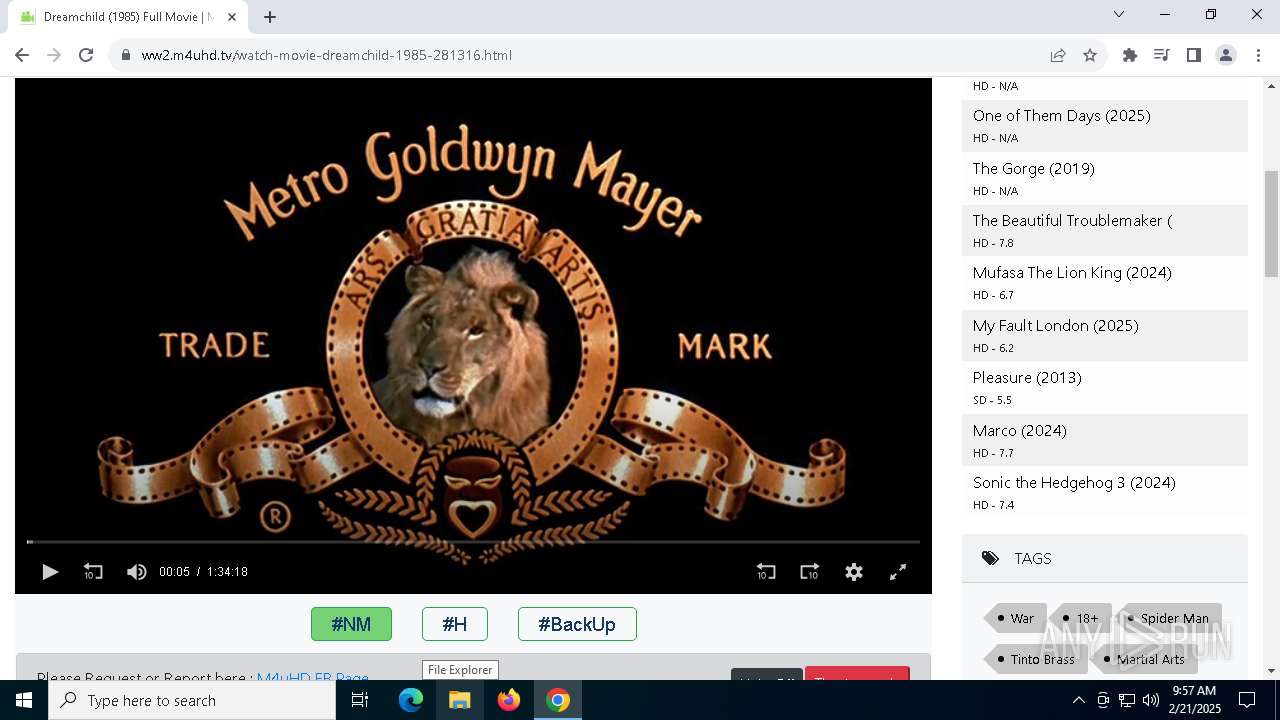Reload the current page

pos(86,55)
